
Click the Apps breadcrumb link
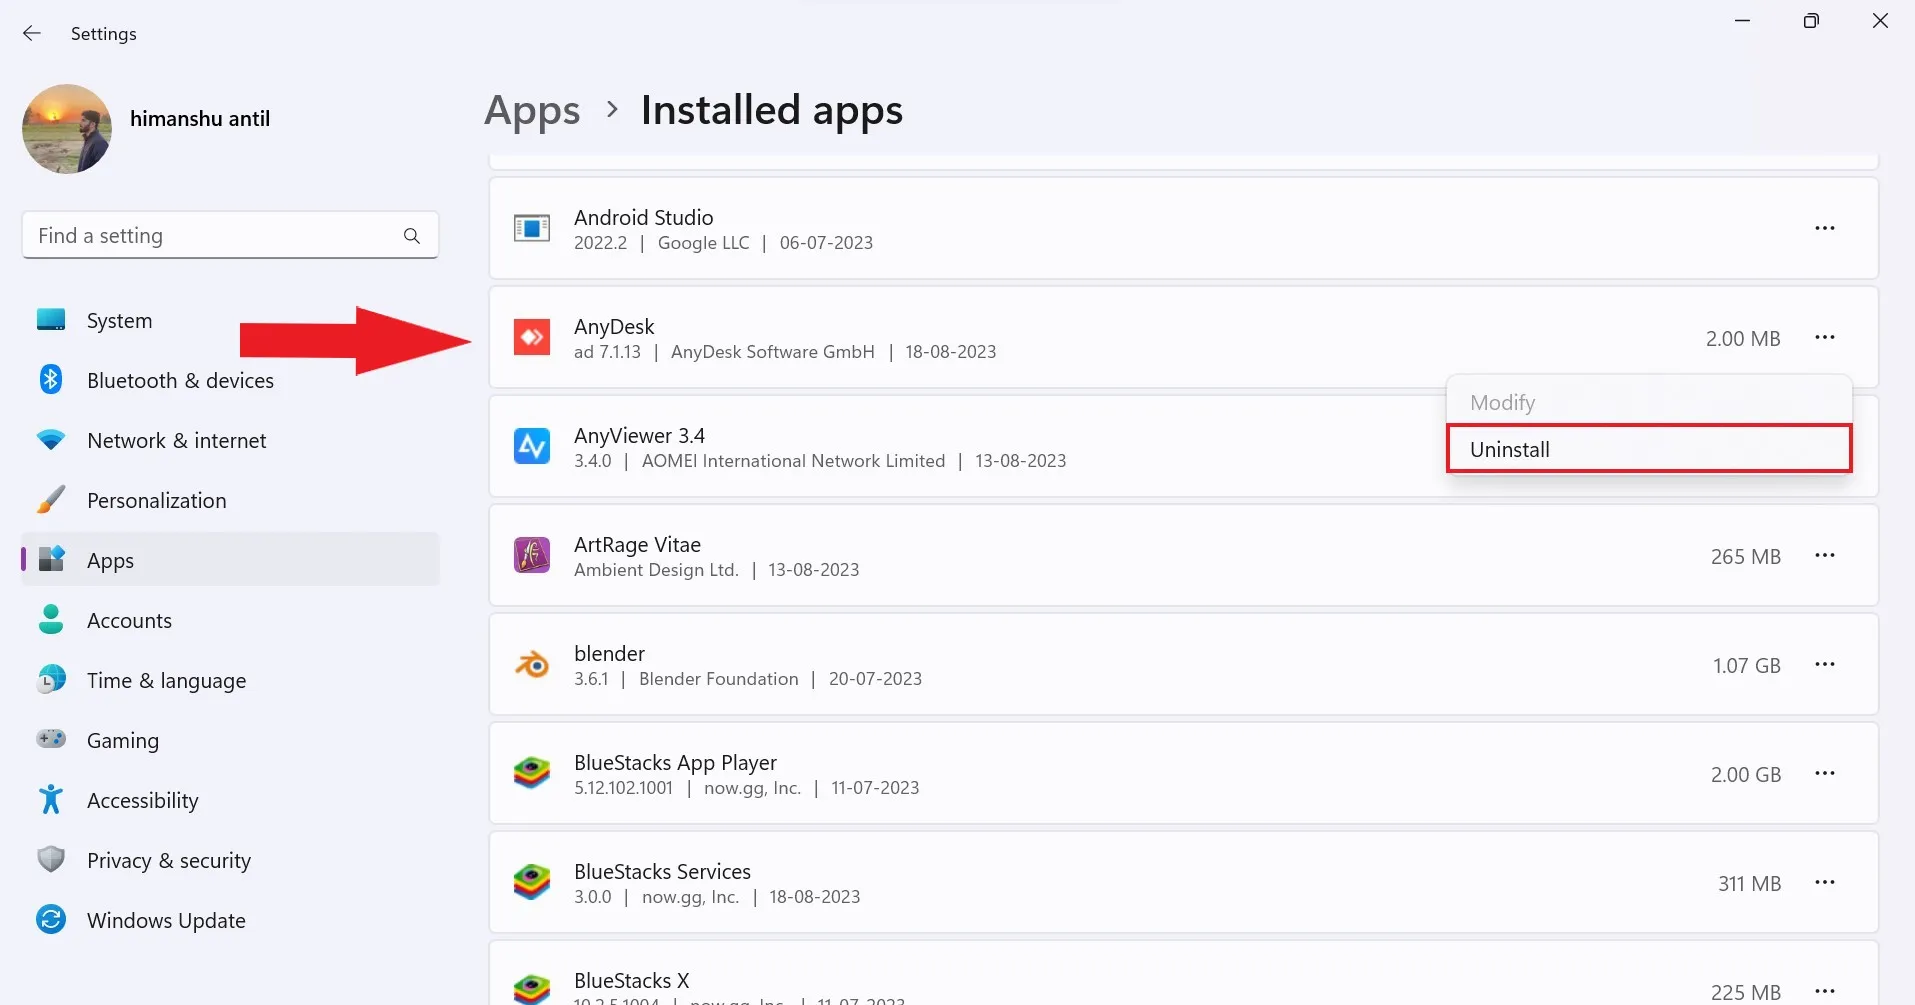tap(531, 110)
